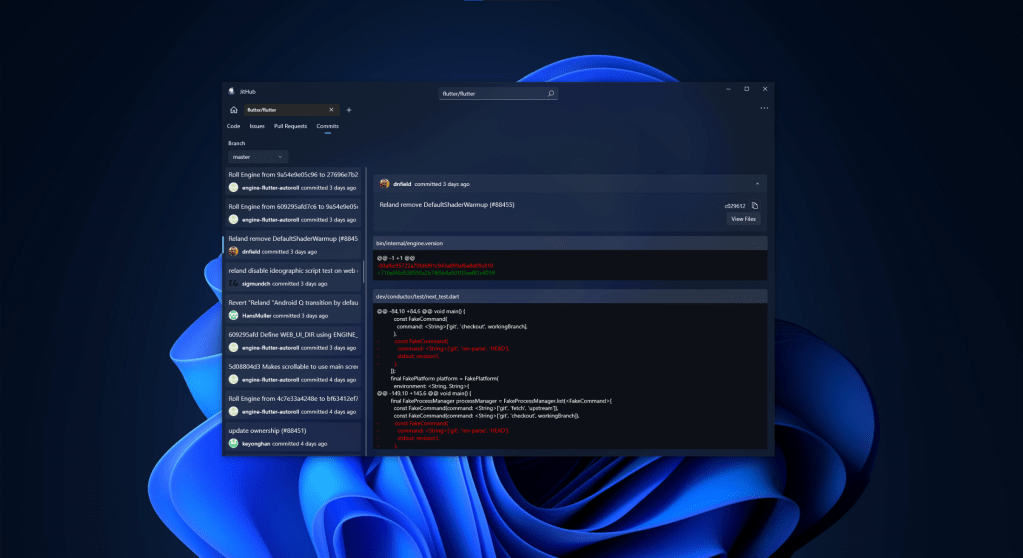Image resolution: width=1023 pixels, height=558 pixels.
Task: Switch to the Issues tab
Action: (x=257, y=126)
